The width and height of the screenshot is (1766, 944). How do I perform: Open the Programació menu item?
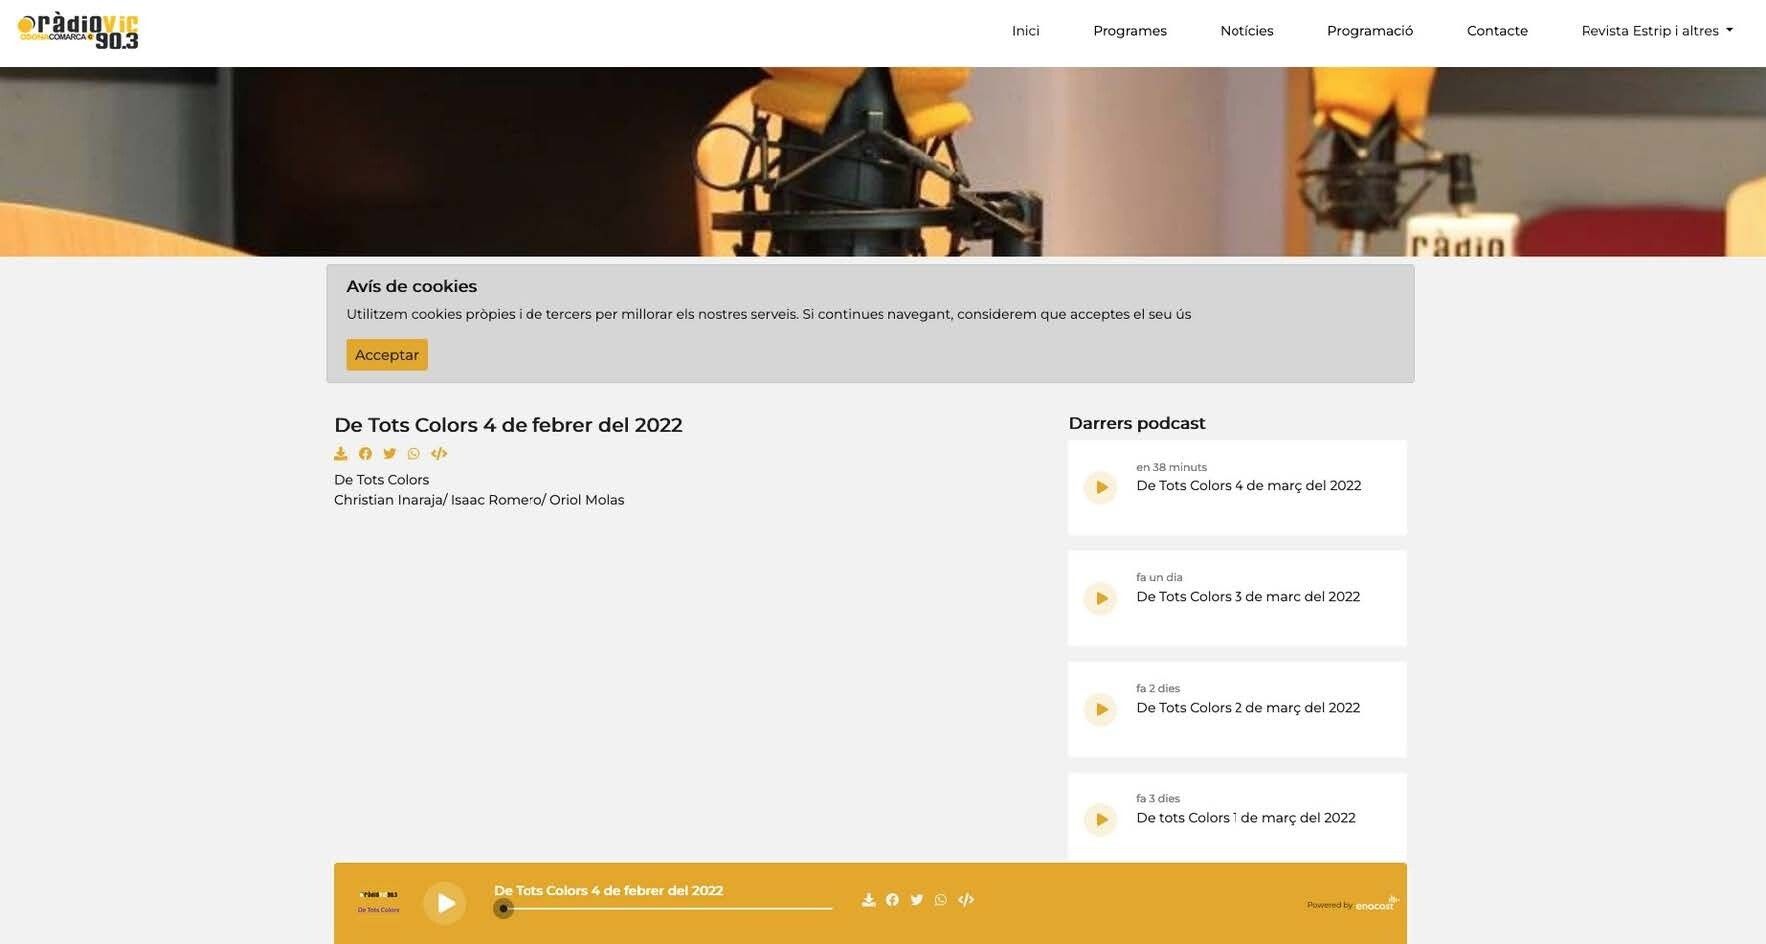tap(1369, 31)
